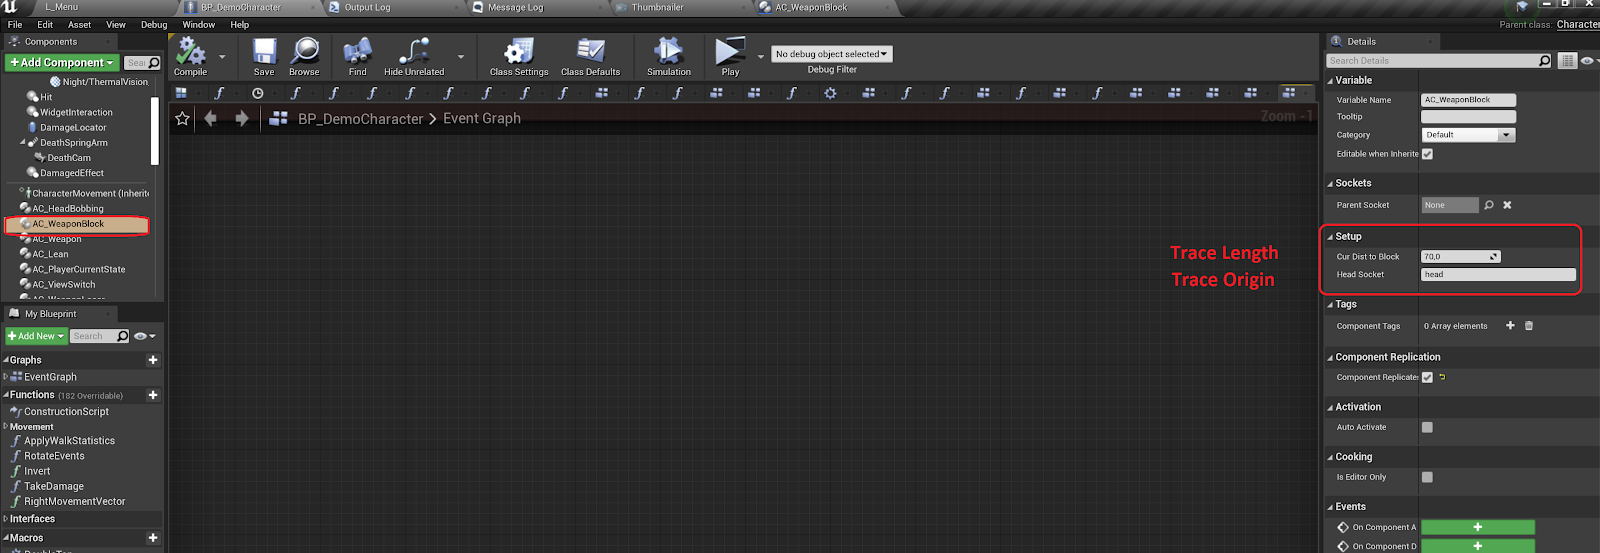This screenshot has width=1600, height=553.
Task: Save the blueprint with Save icon
Action: (x=264, y=57)
